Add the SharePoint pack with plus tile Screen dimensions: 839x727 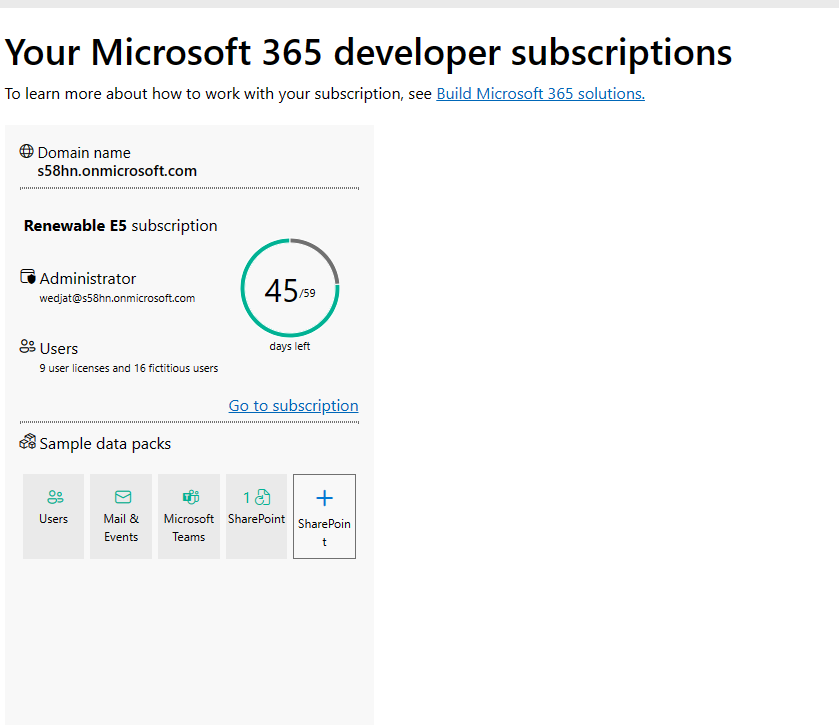point(324,516)
